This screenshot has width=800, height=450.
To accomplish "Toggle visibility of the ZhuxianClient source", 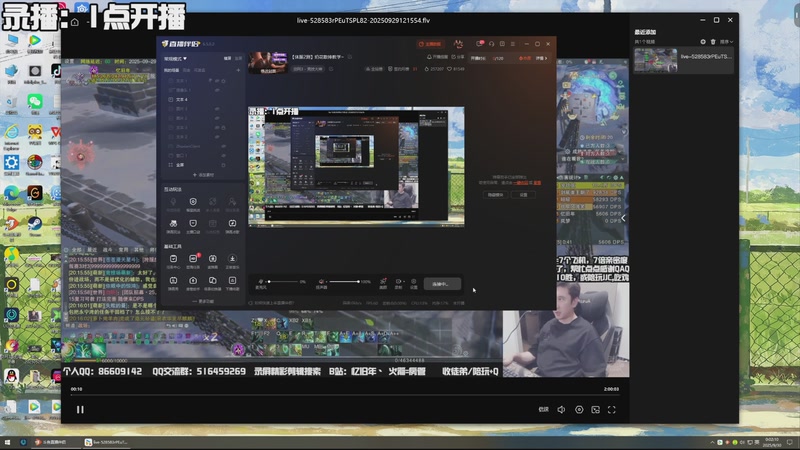I will (223, 146).
